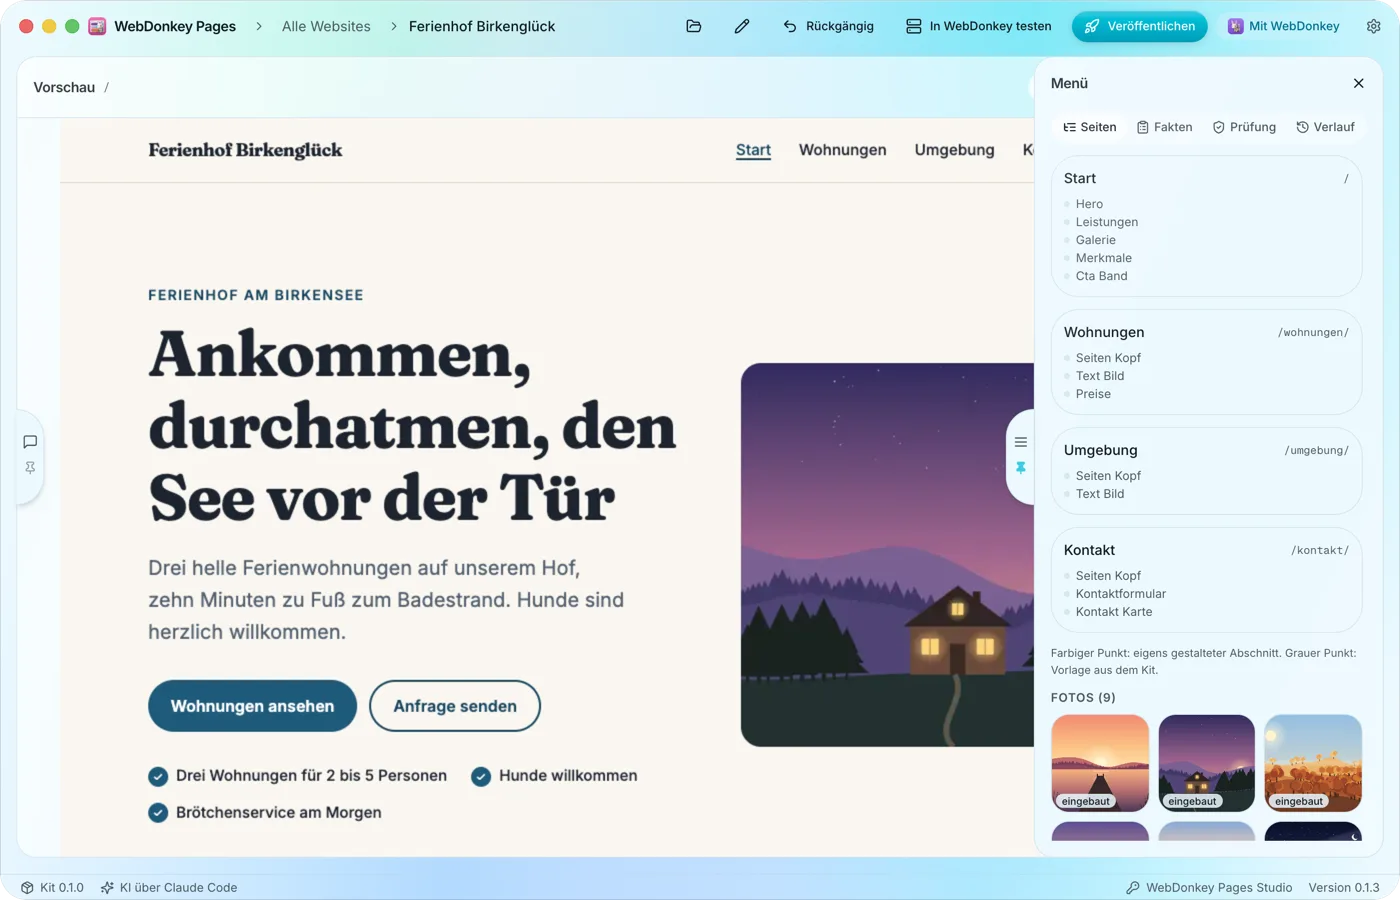Viewport: 1400px width, 900px height.
Task: Select the Galerie section under Start
Action: (1095, 240)
